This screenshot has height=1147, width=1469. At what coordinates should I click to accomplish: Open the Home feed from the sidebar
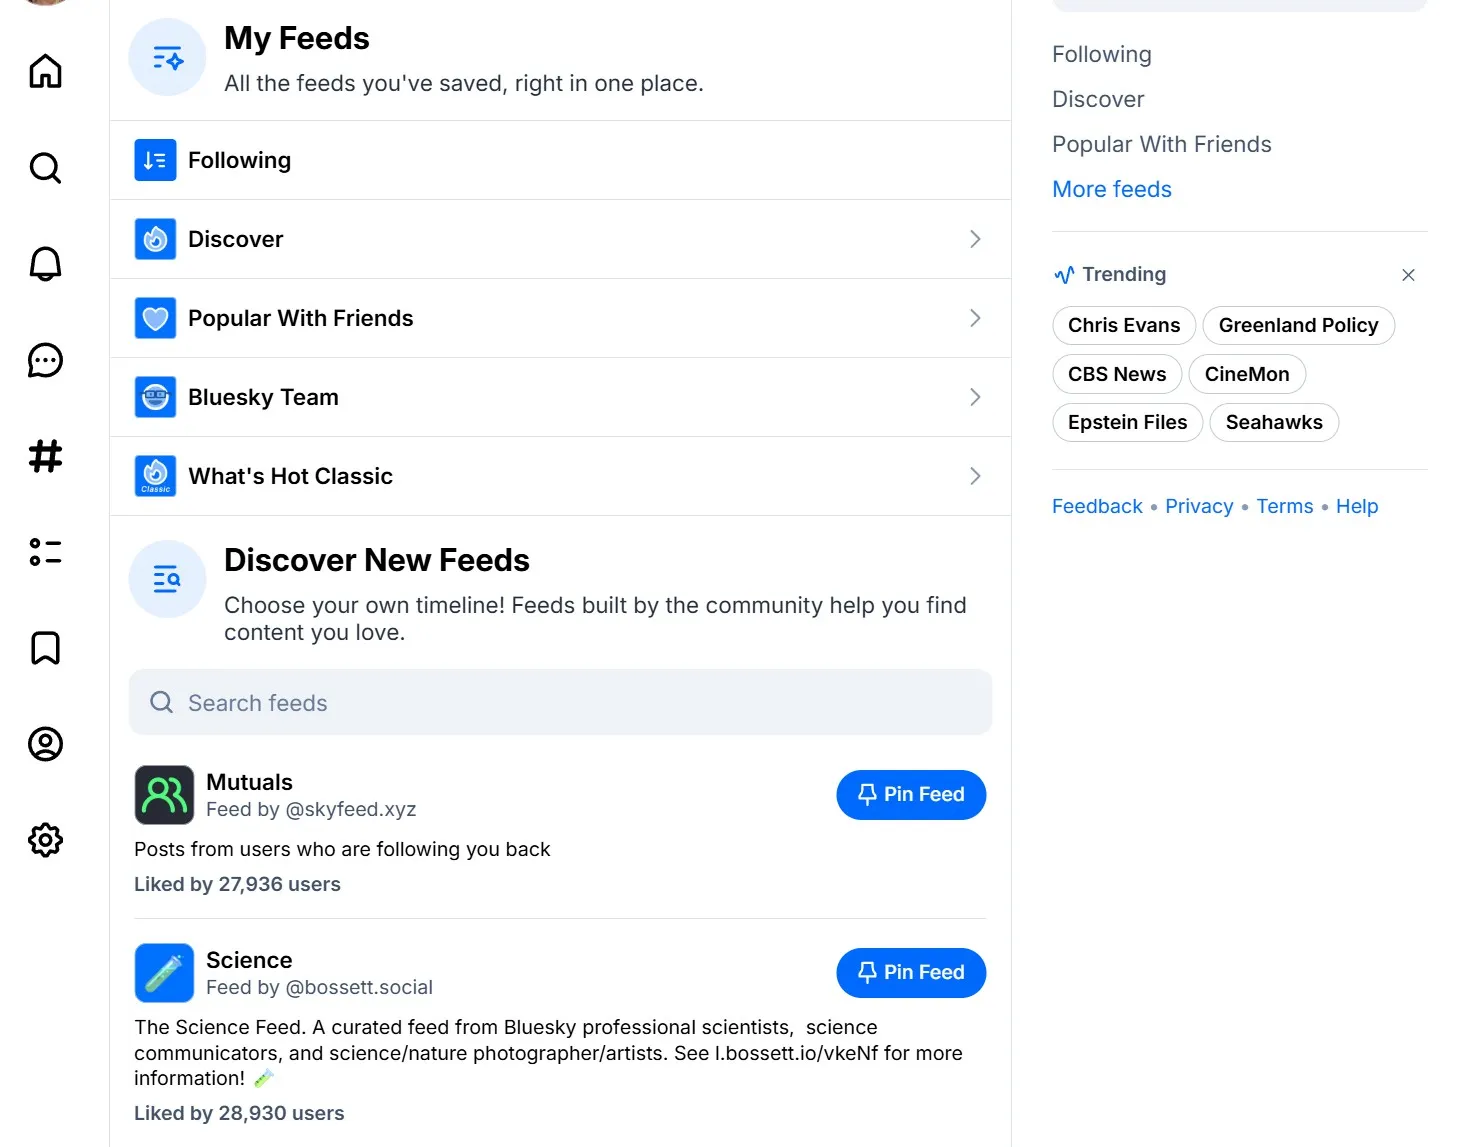44,70
